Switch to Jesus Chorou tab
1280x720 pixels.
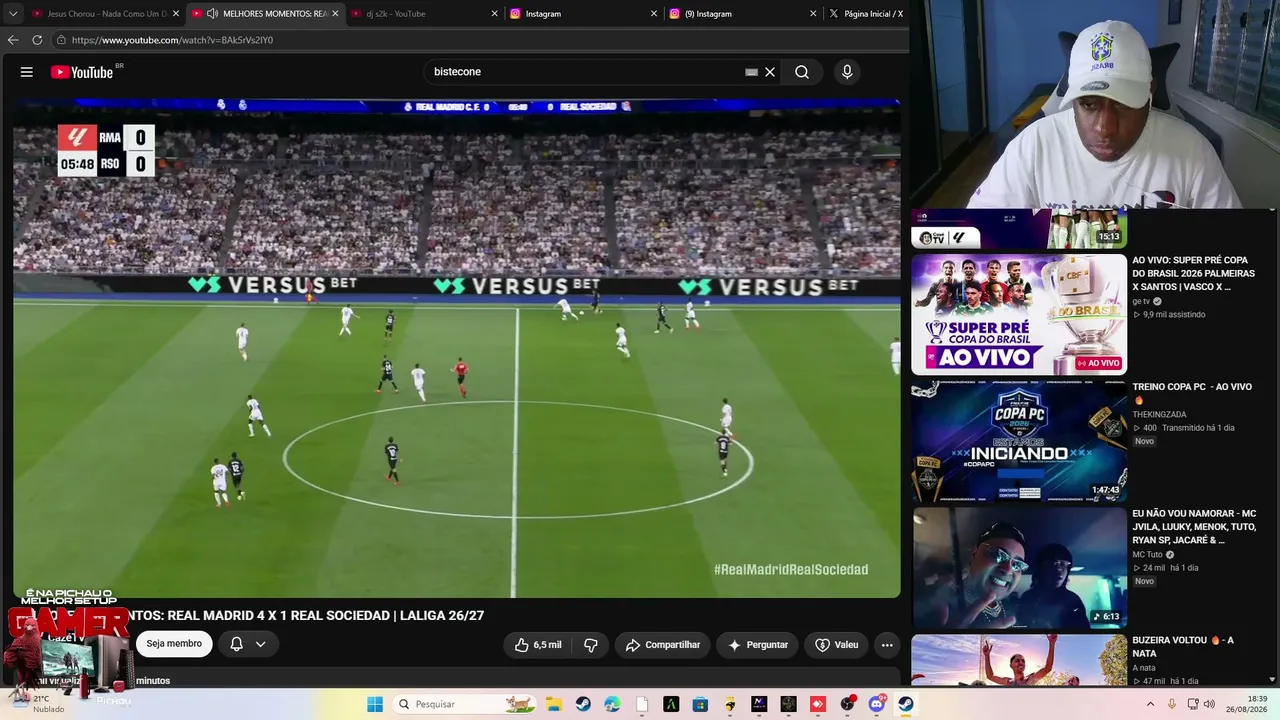click(106, 14)
